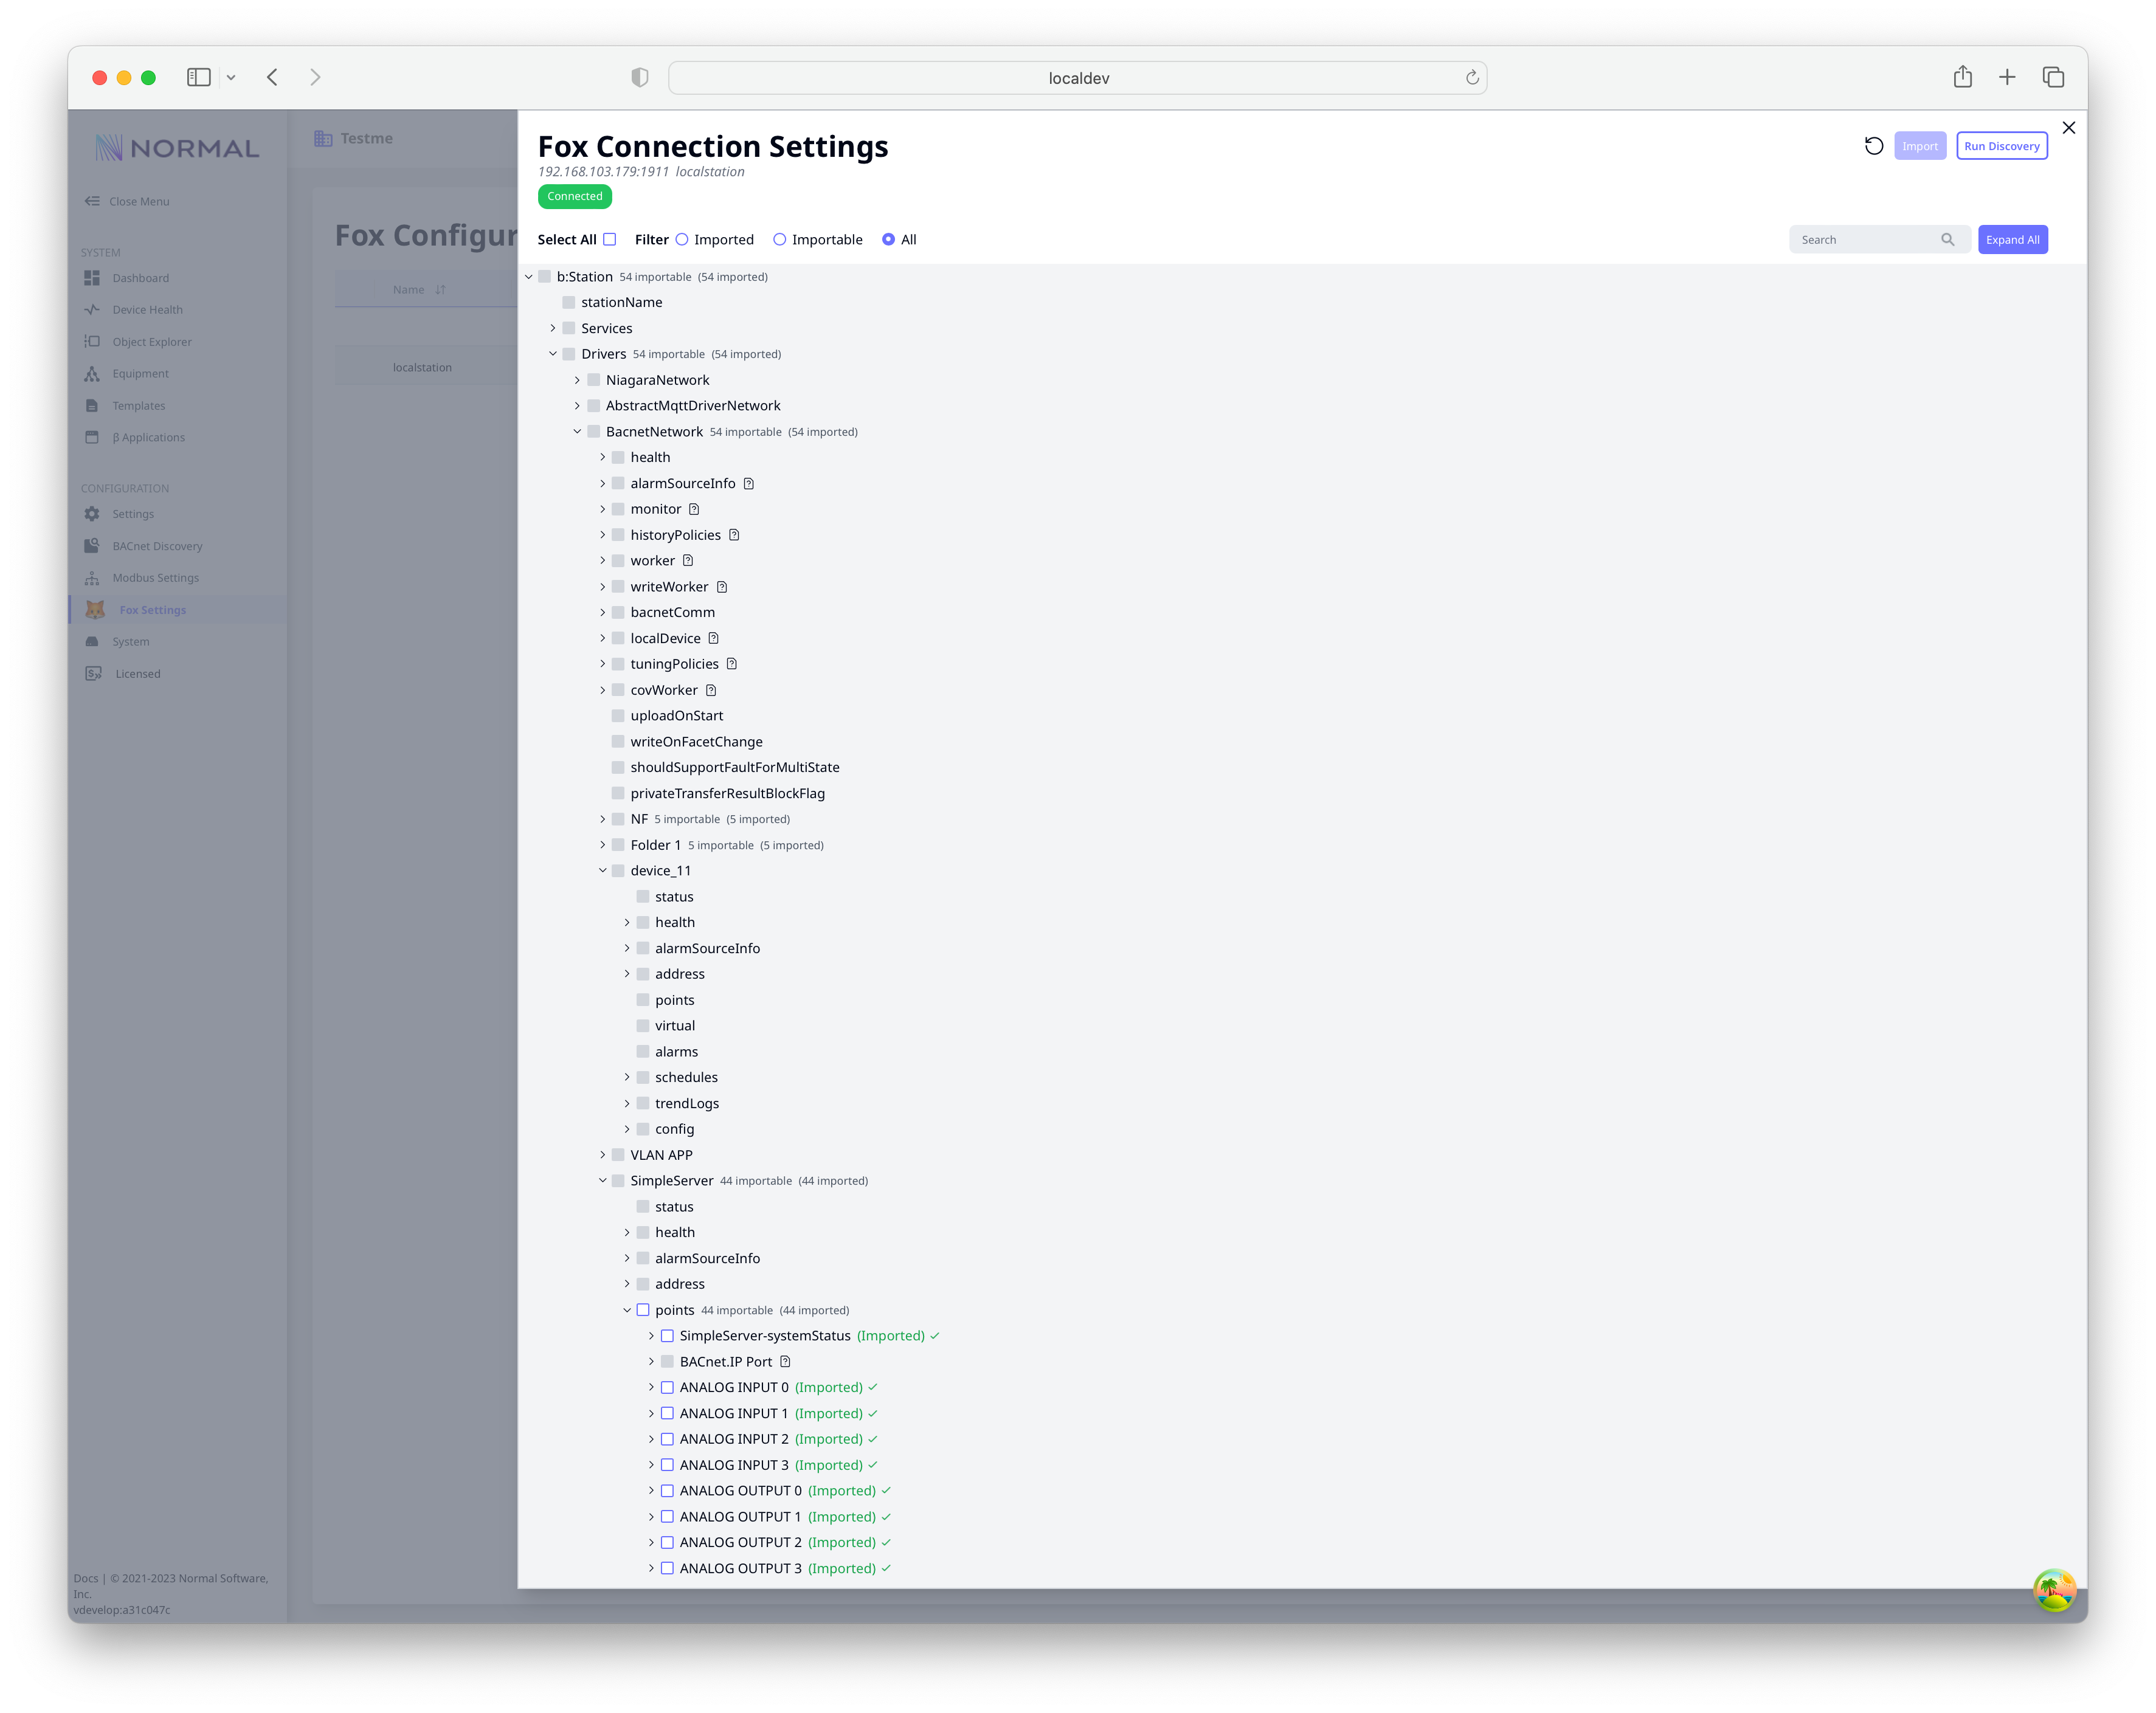Click the document icon next to monitor
Image resolution: width=2156 pixels, height=1713 pixels.
click(694, 509)
